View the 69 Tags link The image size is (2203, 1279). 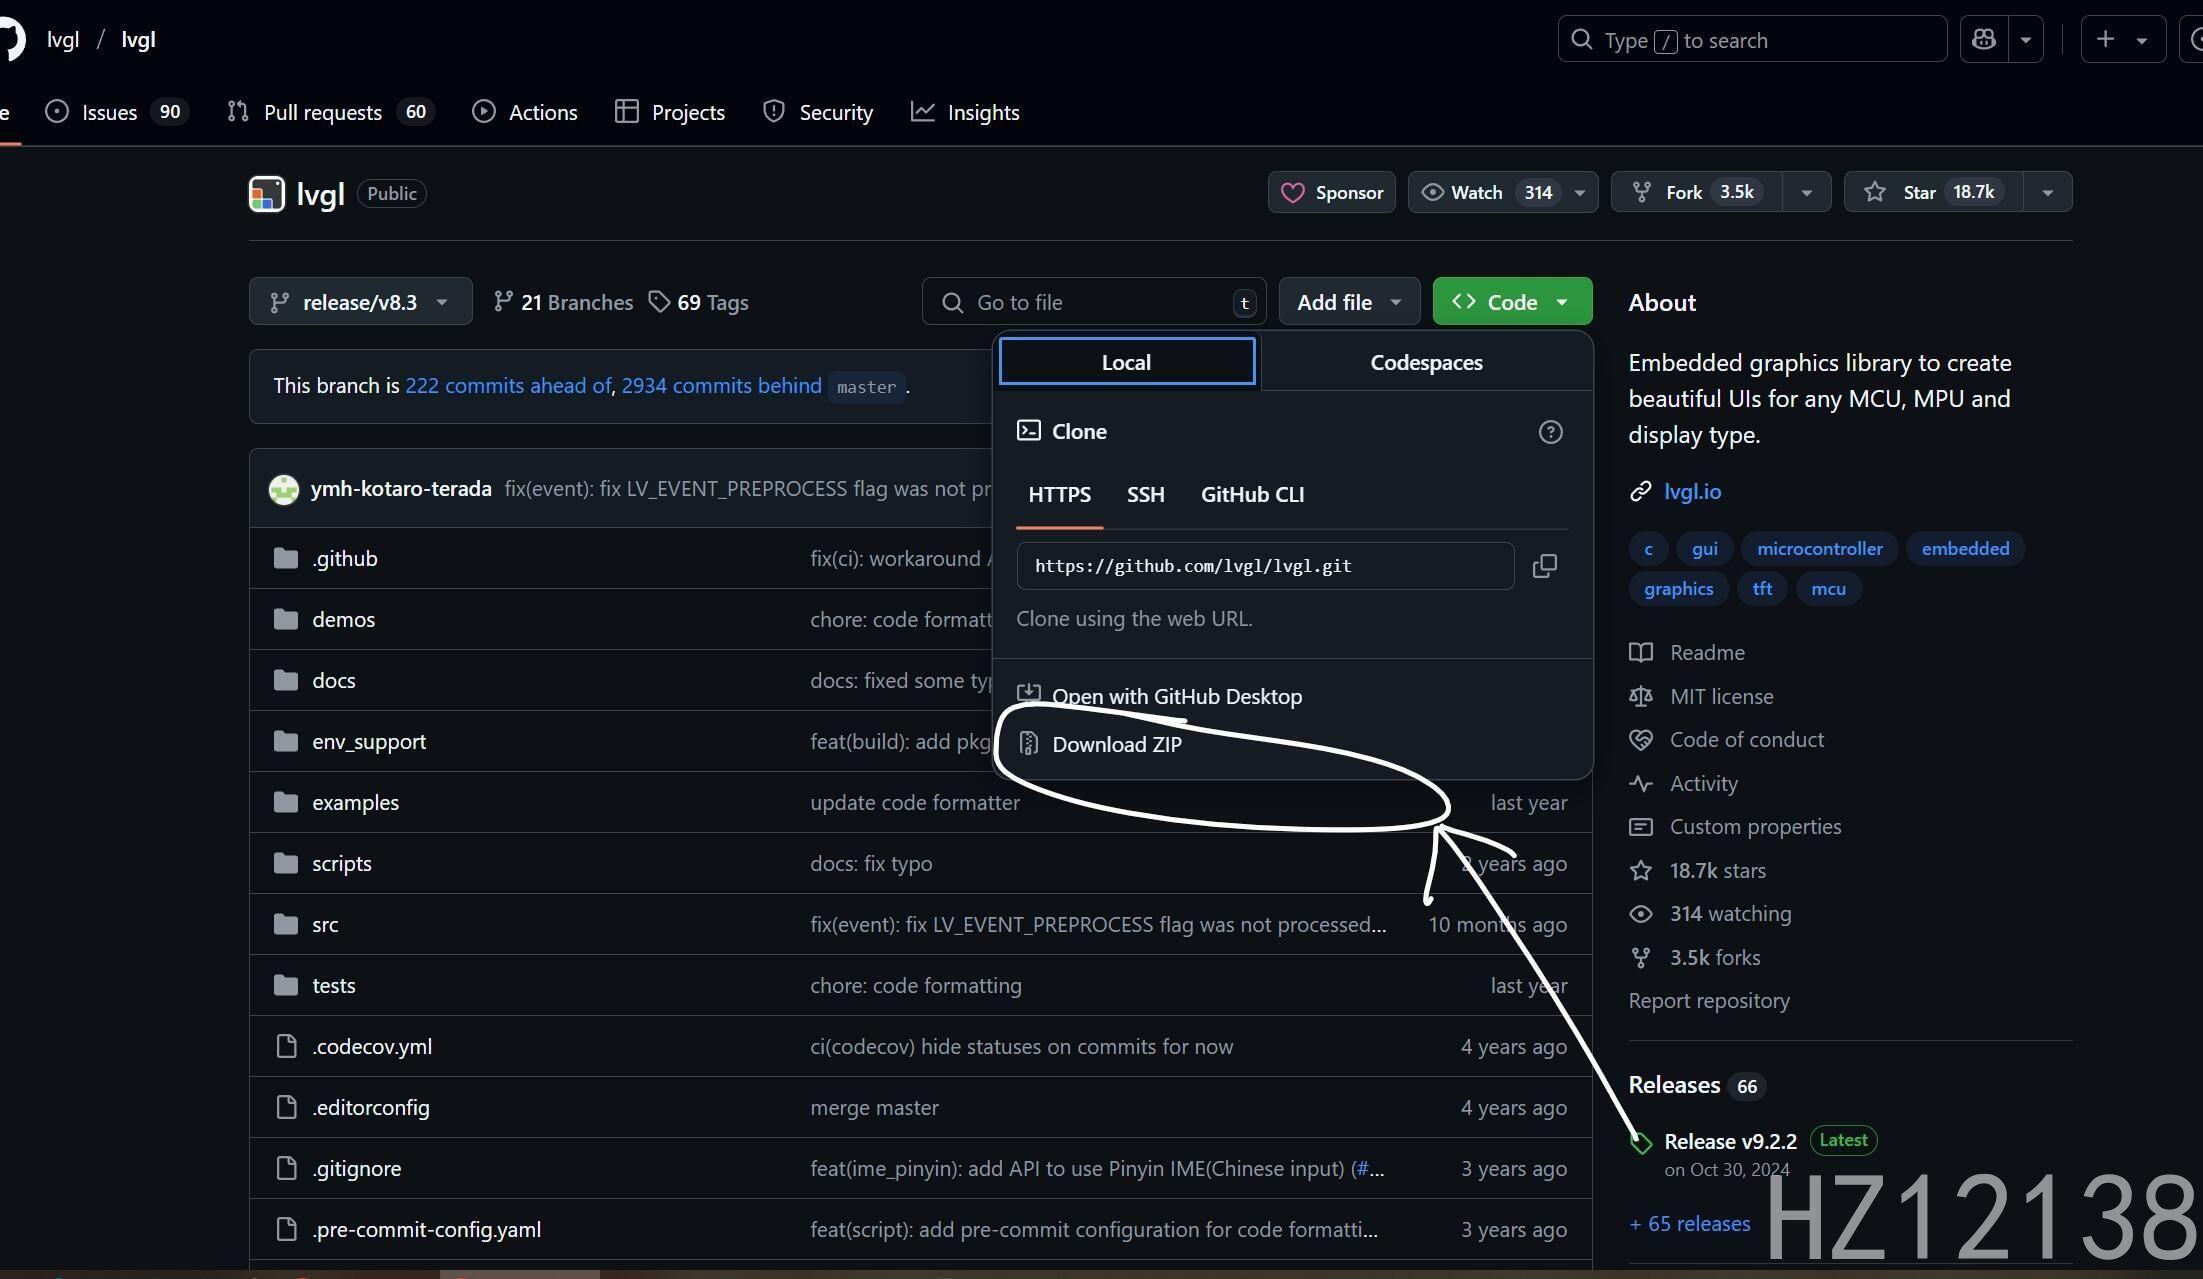pos(698,302)
